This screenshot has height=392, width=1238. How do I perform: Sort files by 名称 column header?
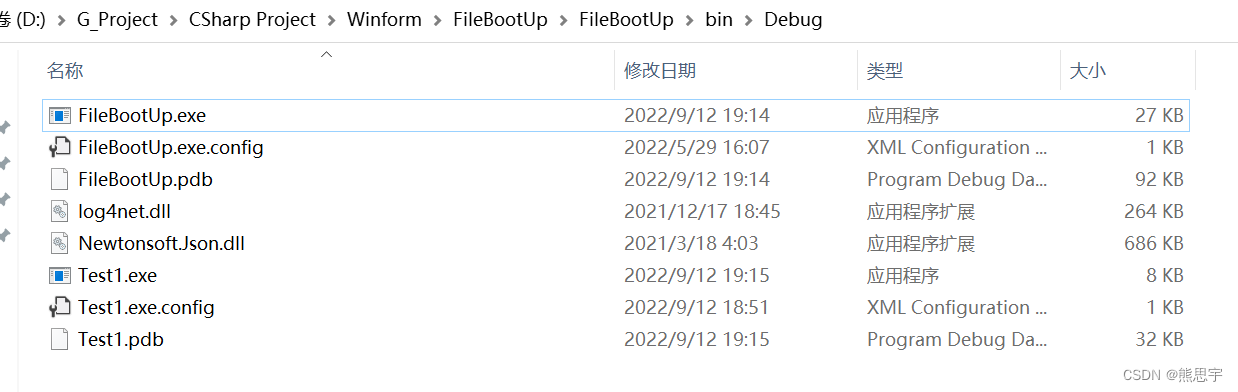pyautogui.click(x=65, y=71)
